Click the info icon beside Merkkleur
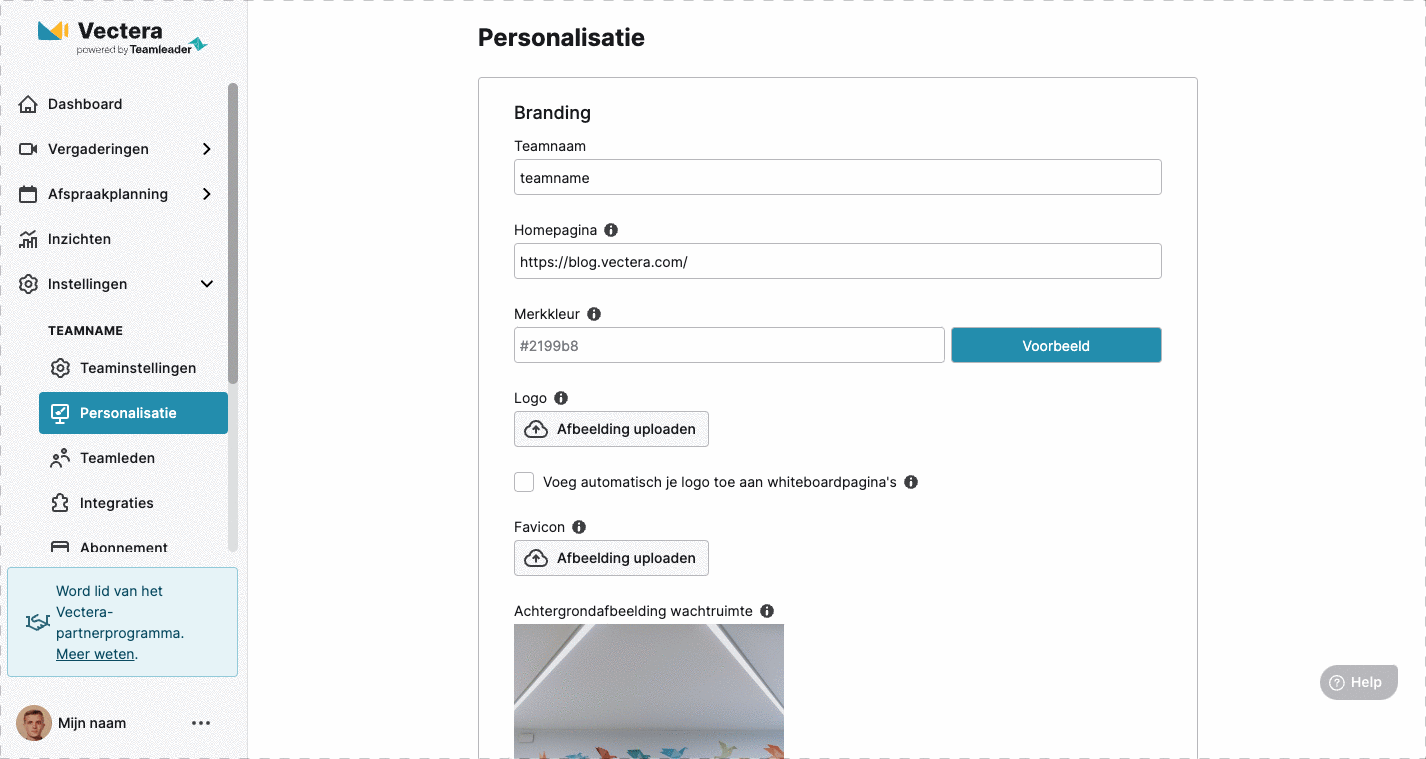The image size is (1426, 759). (594, 314)
